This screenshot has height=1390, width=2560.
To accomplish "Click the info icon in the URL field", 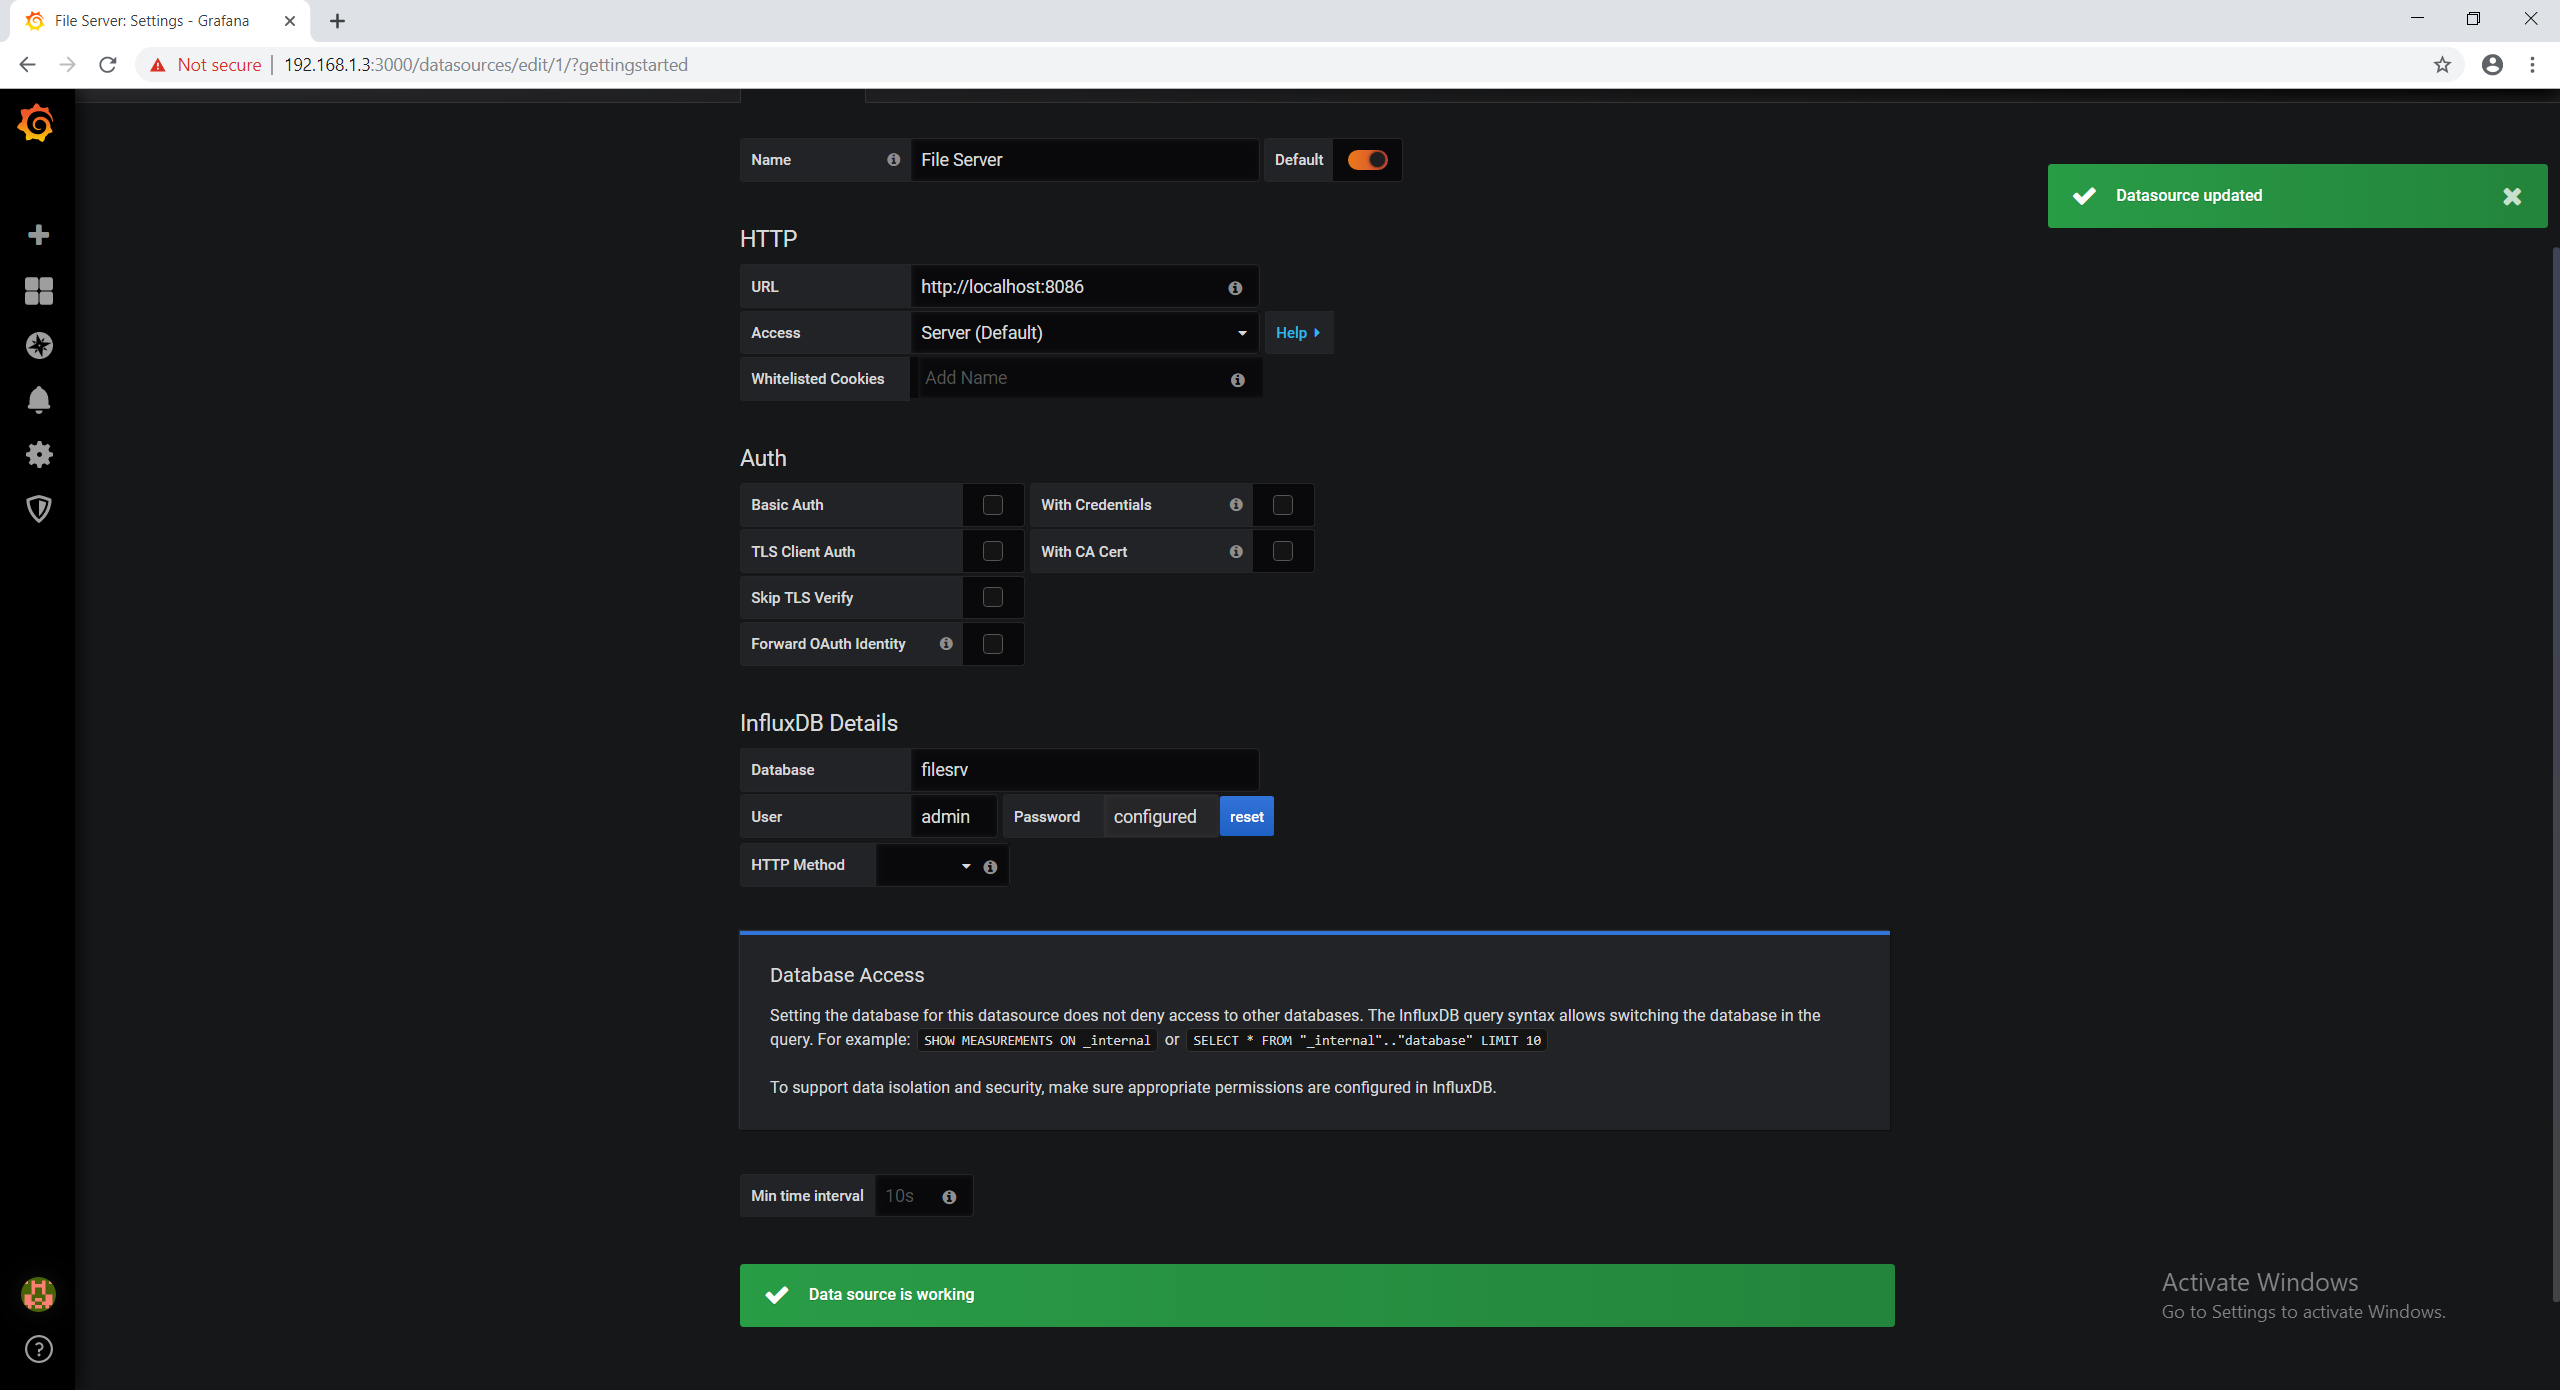I will click(1235, 288).
